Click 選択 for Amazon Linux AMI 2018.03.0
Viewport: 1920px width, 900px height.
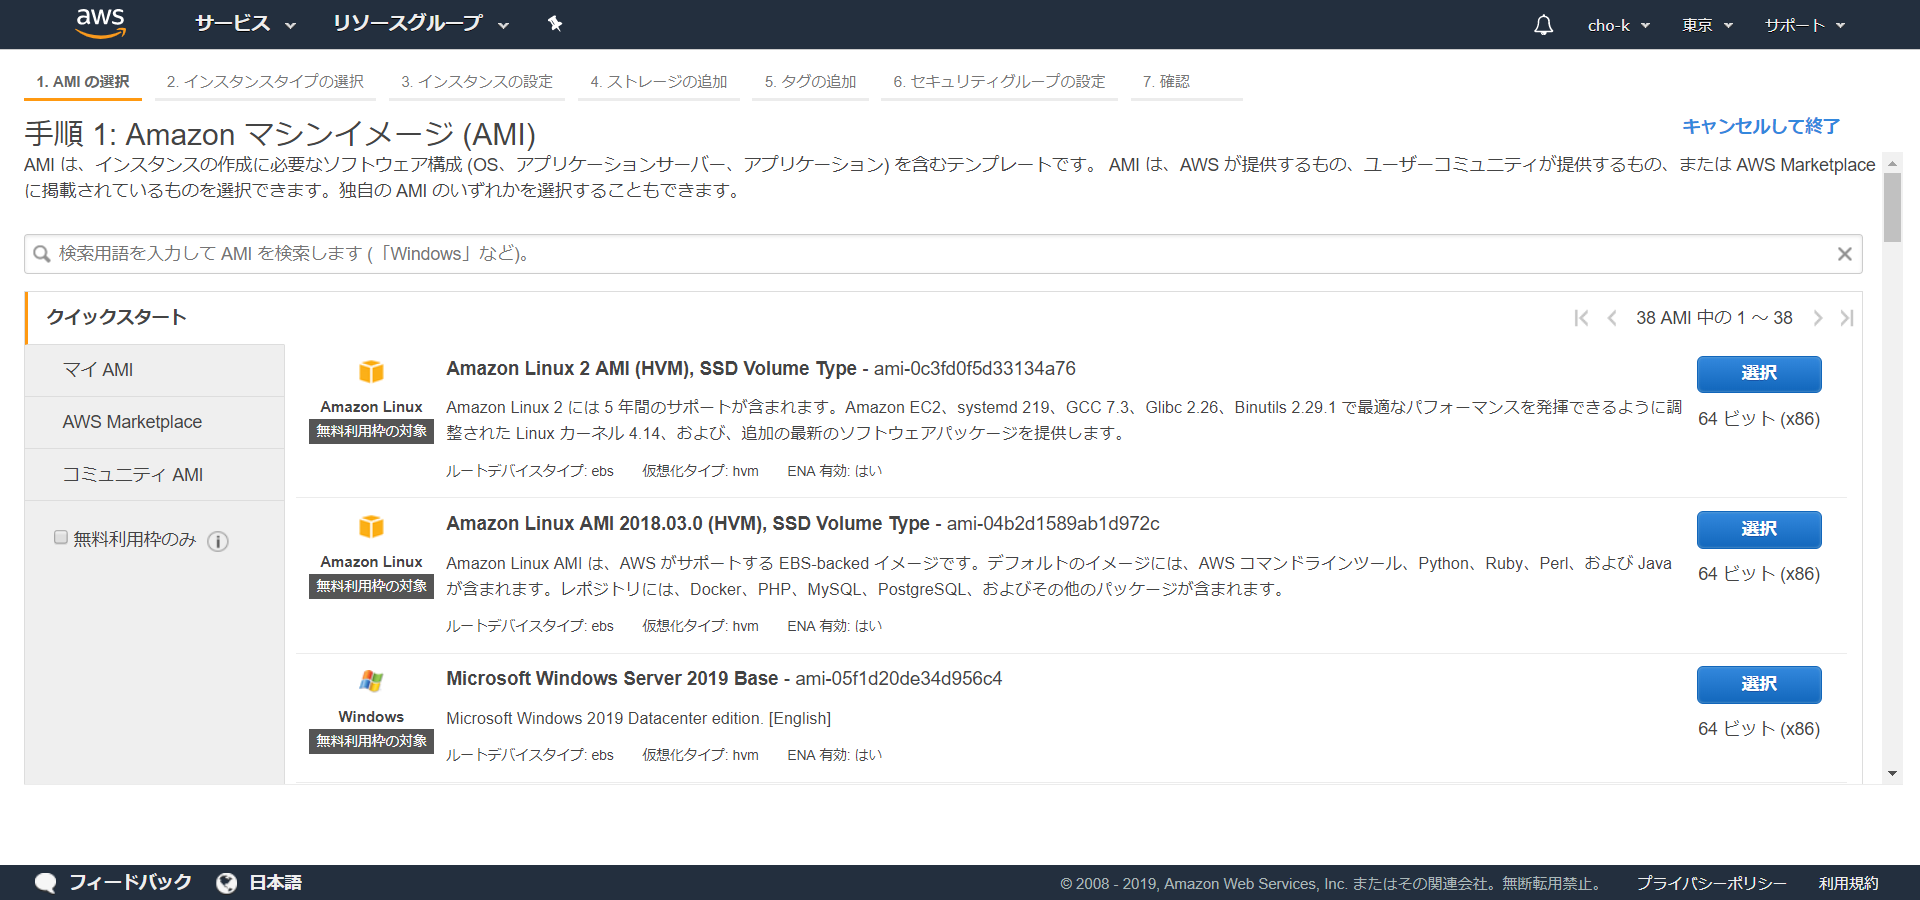tap(1759, 529)
